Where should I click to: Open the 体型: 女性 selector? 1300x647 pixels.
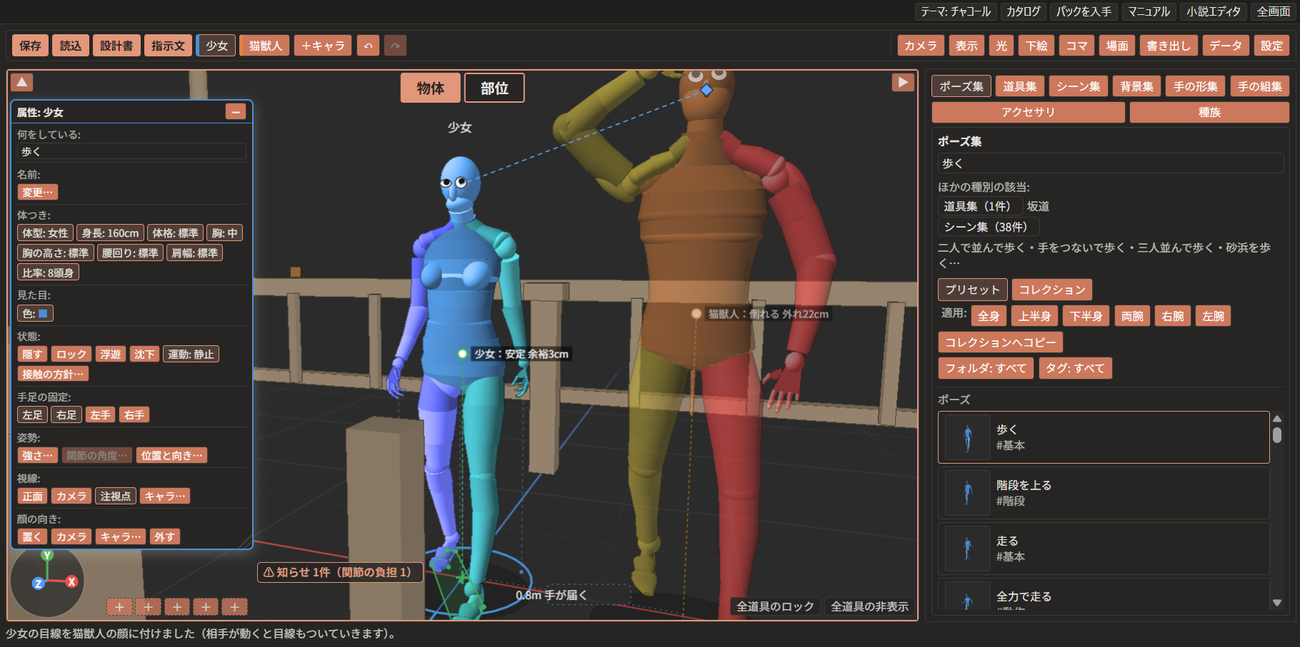[45, 233]
